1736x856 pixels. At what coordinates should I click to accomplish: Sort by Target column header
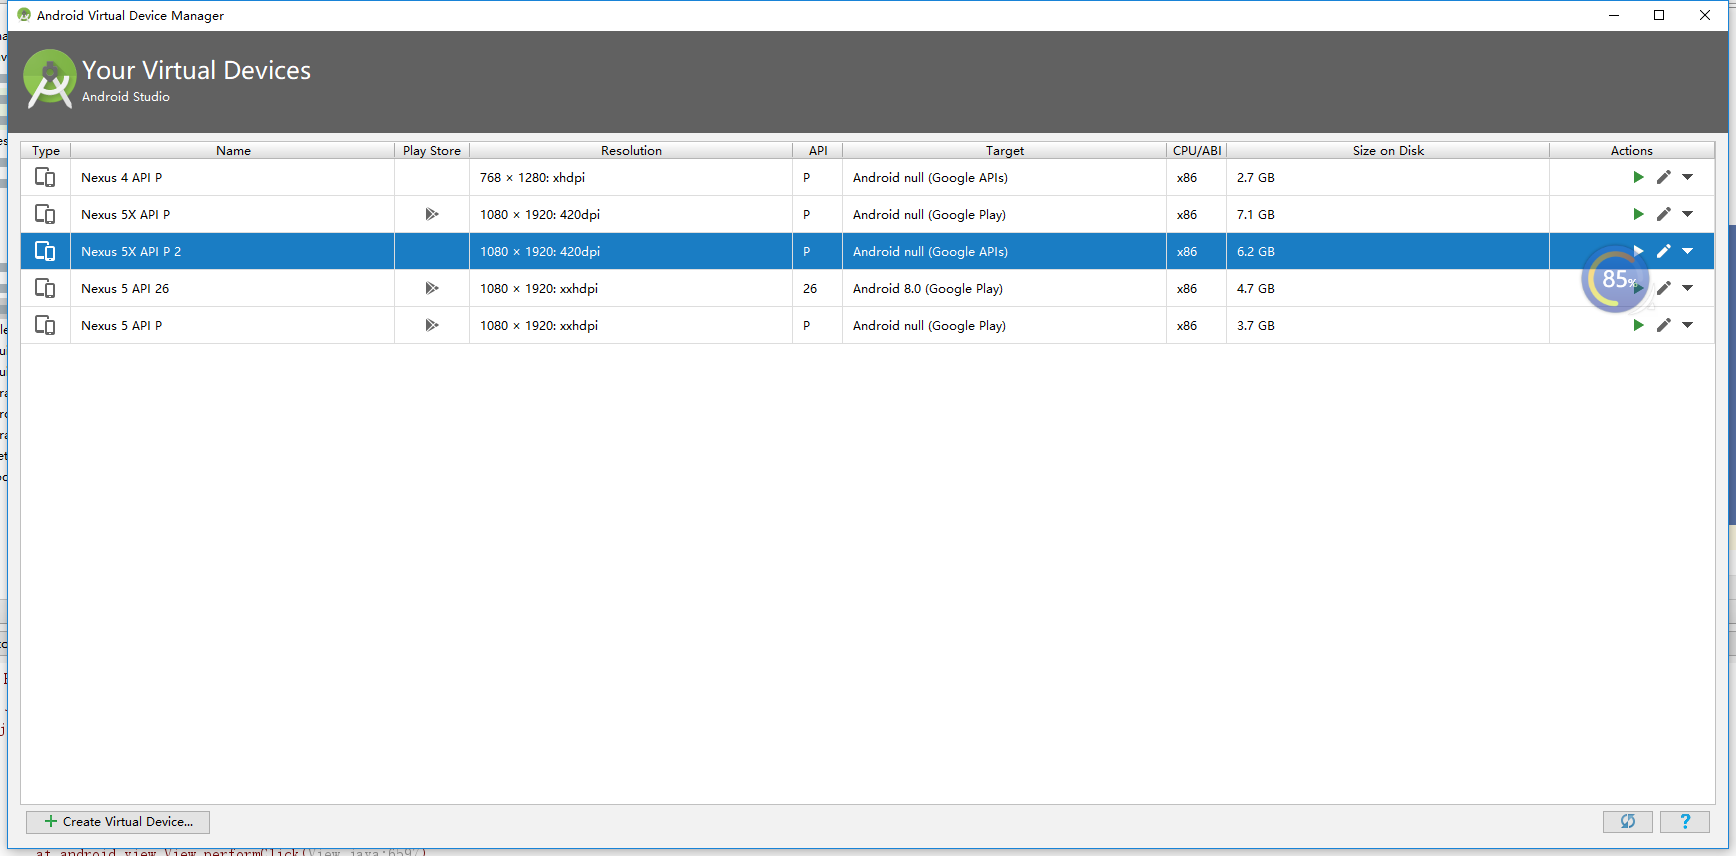coord(1005,150)
